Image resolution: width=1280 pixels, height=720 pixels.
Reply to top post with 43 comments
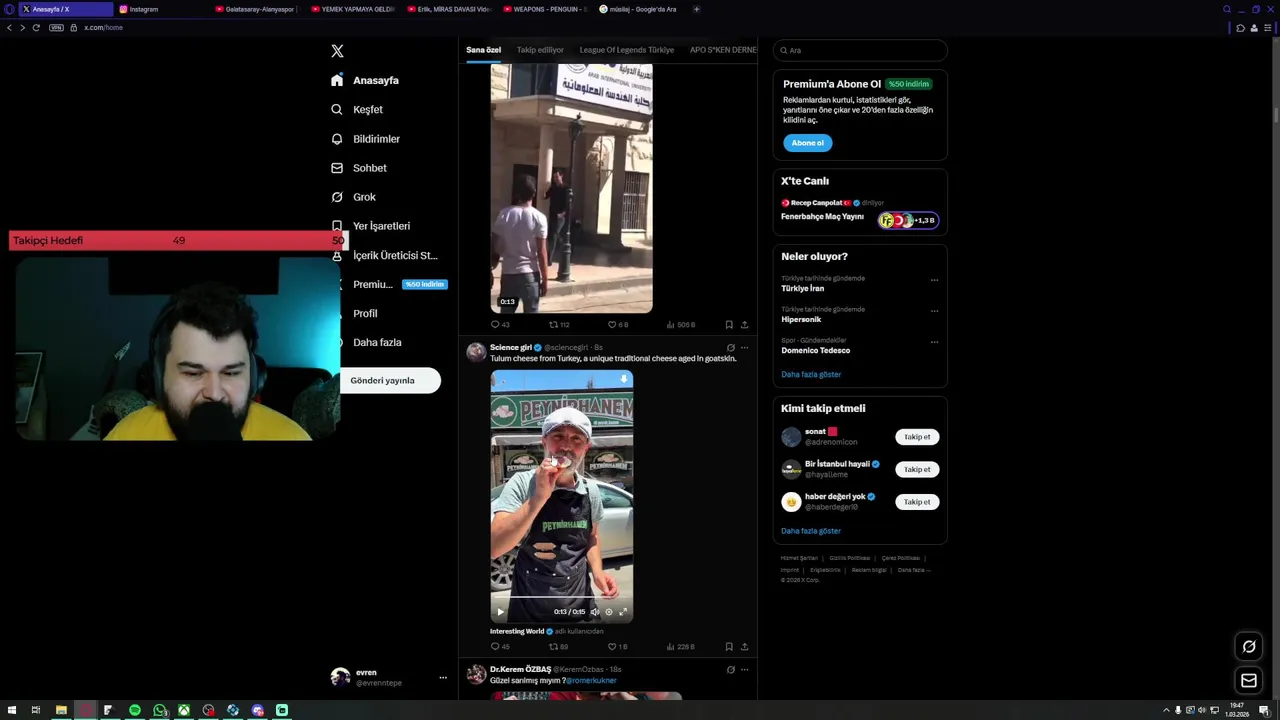500,325
